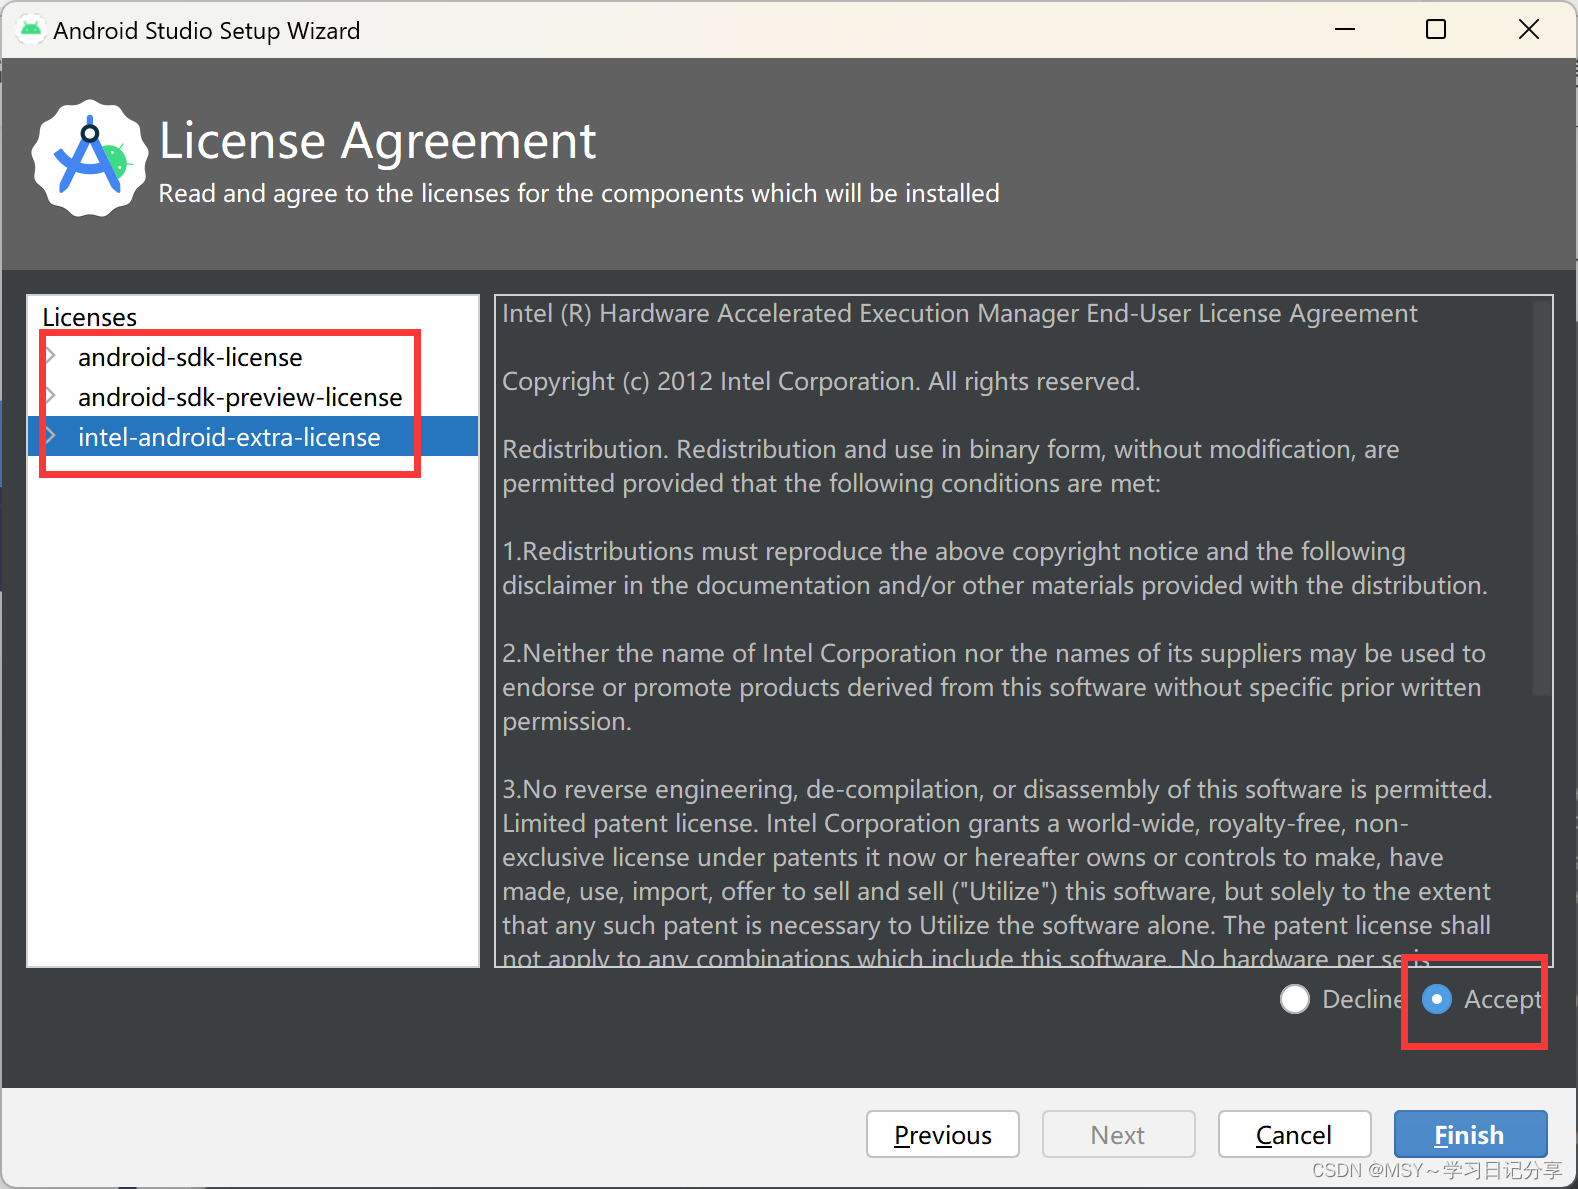1578x1189 pixels.
Task: Close the Setup Wizard window
Action: click(1528, 29)
